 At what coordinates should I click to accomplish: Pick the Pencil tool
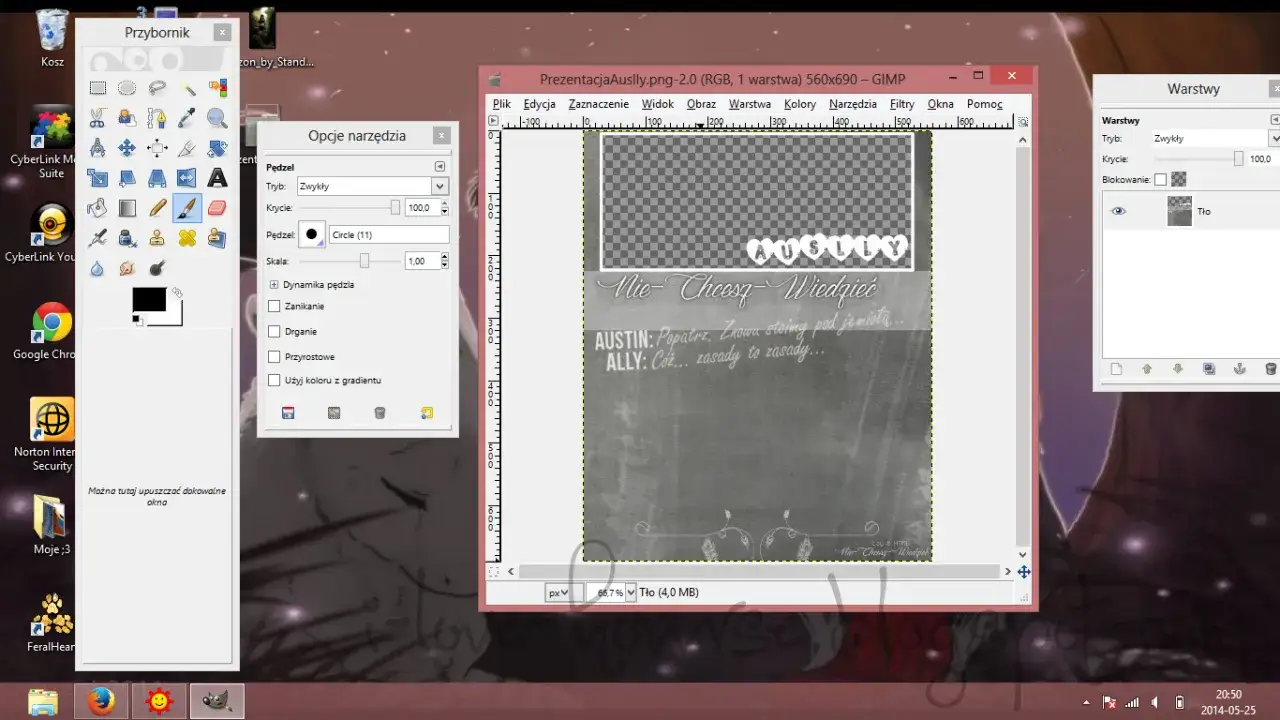click(x=157, y=208)
